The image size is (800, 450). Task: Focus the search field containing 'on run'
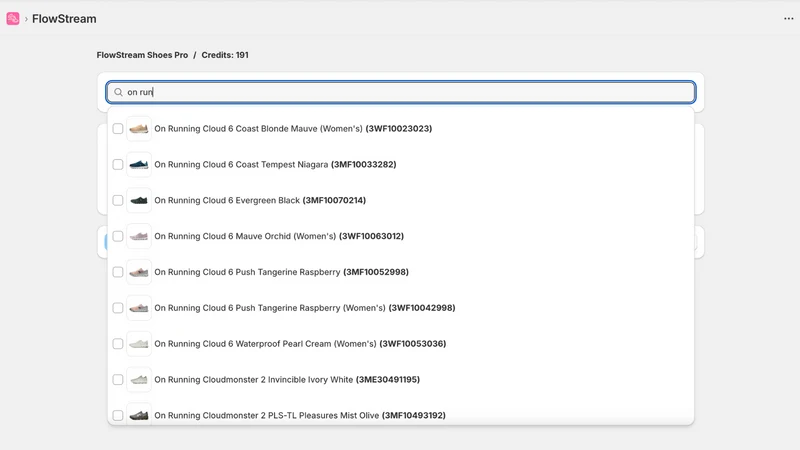tap(401, 92)
